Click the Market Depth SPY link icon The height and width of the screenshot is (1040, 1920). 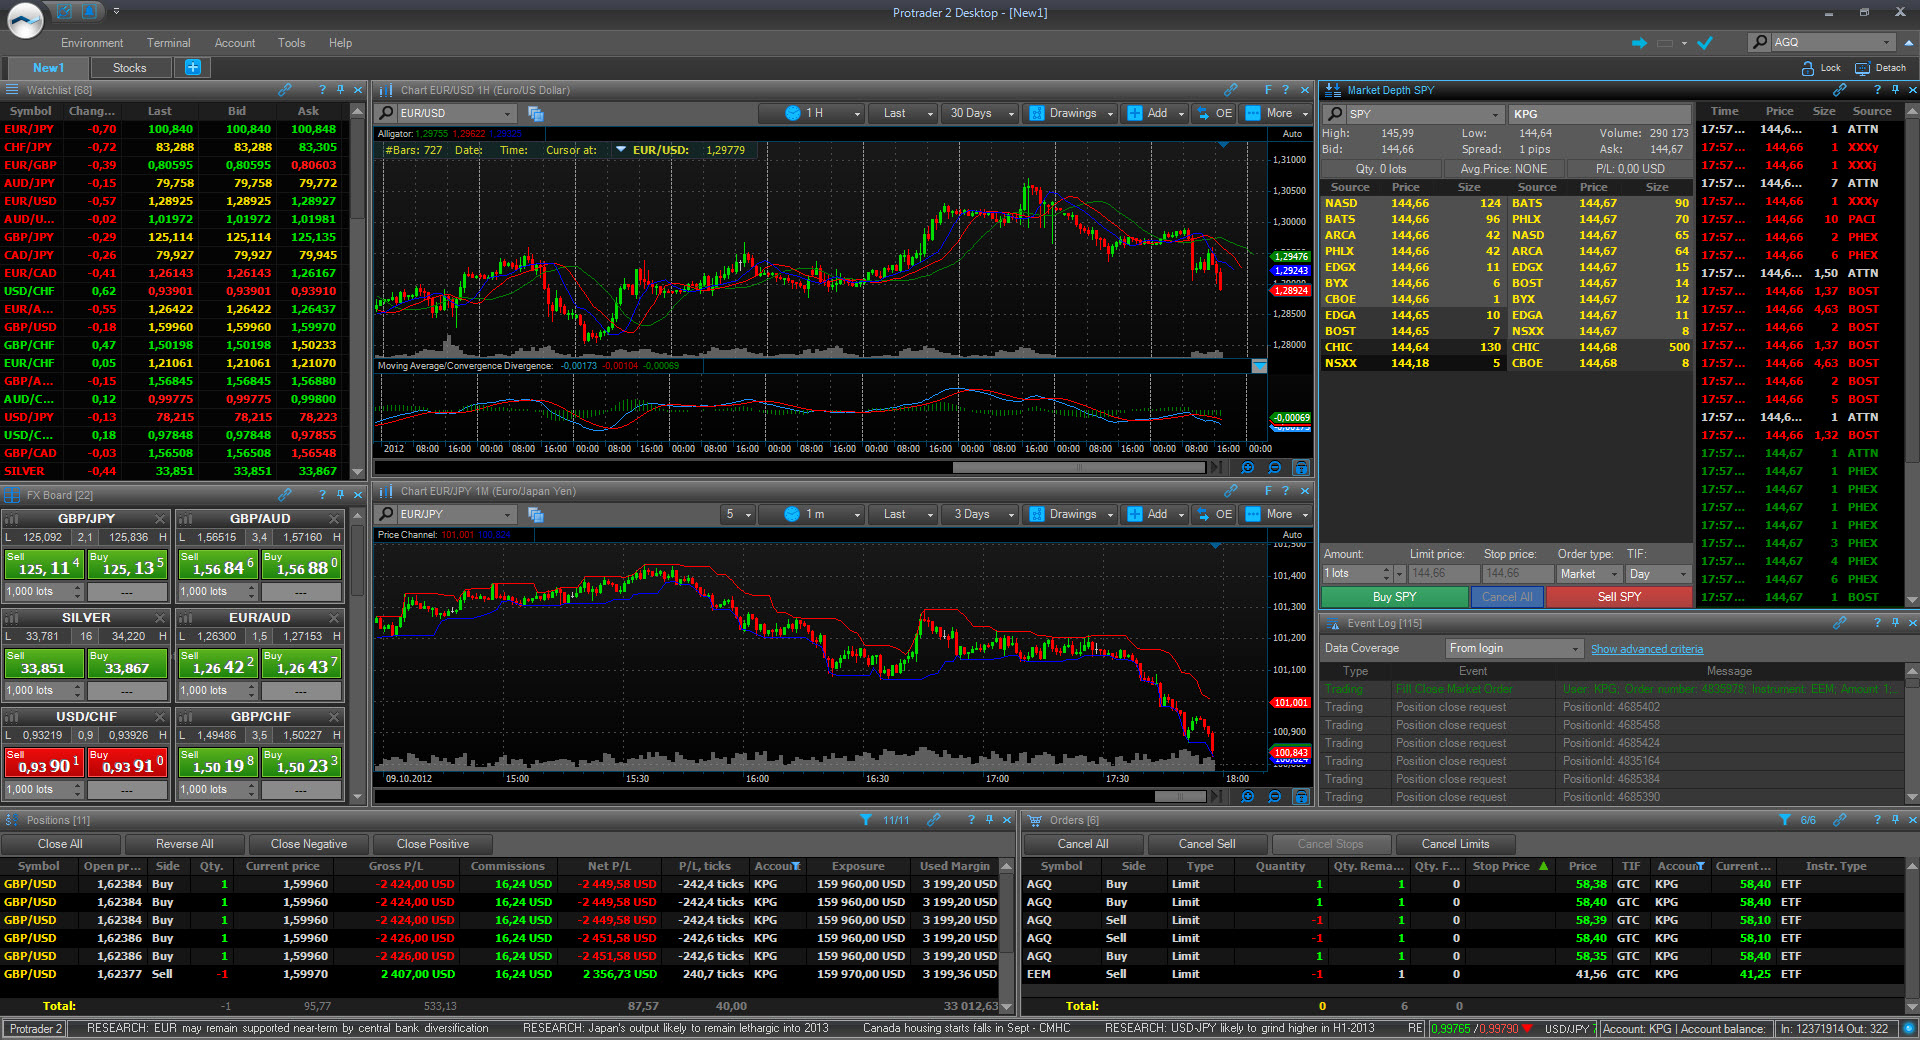1839,90
